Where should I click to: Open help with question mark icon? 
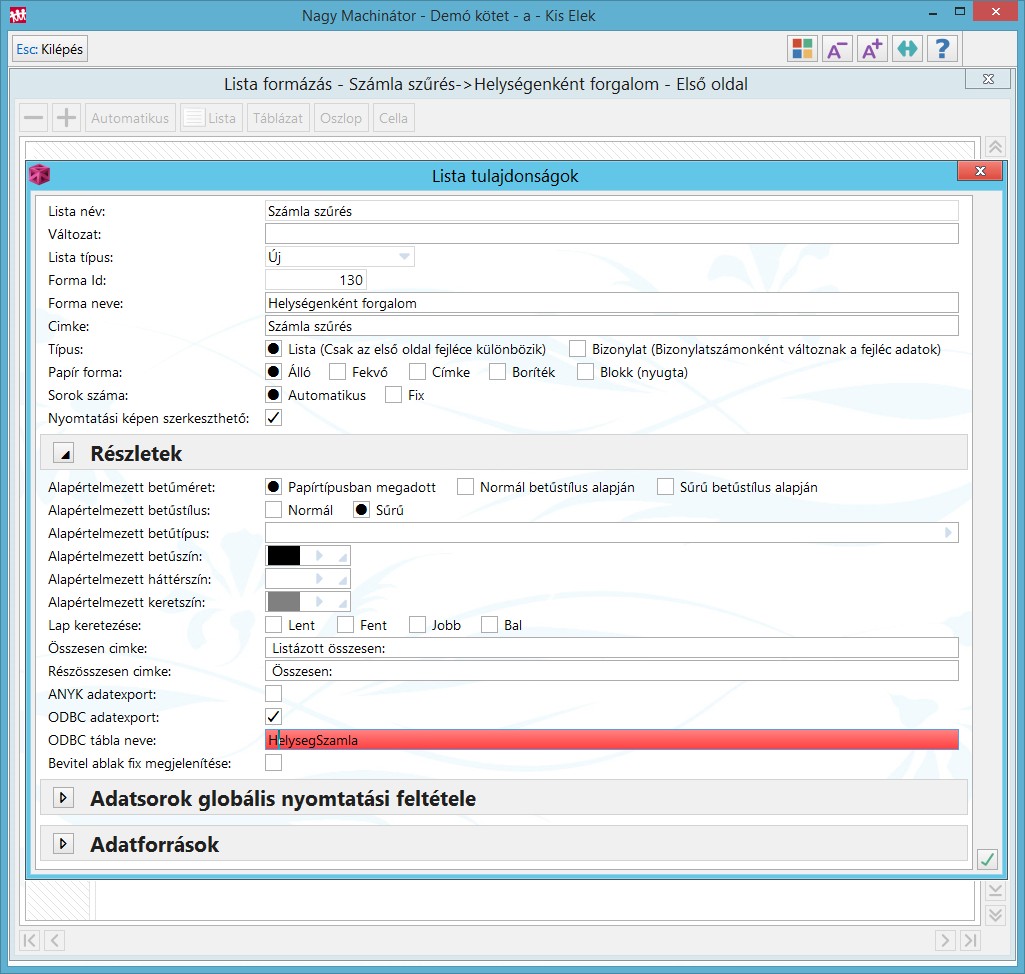pyautogui.click(x=942, y=49)
